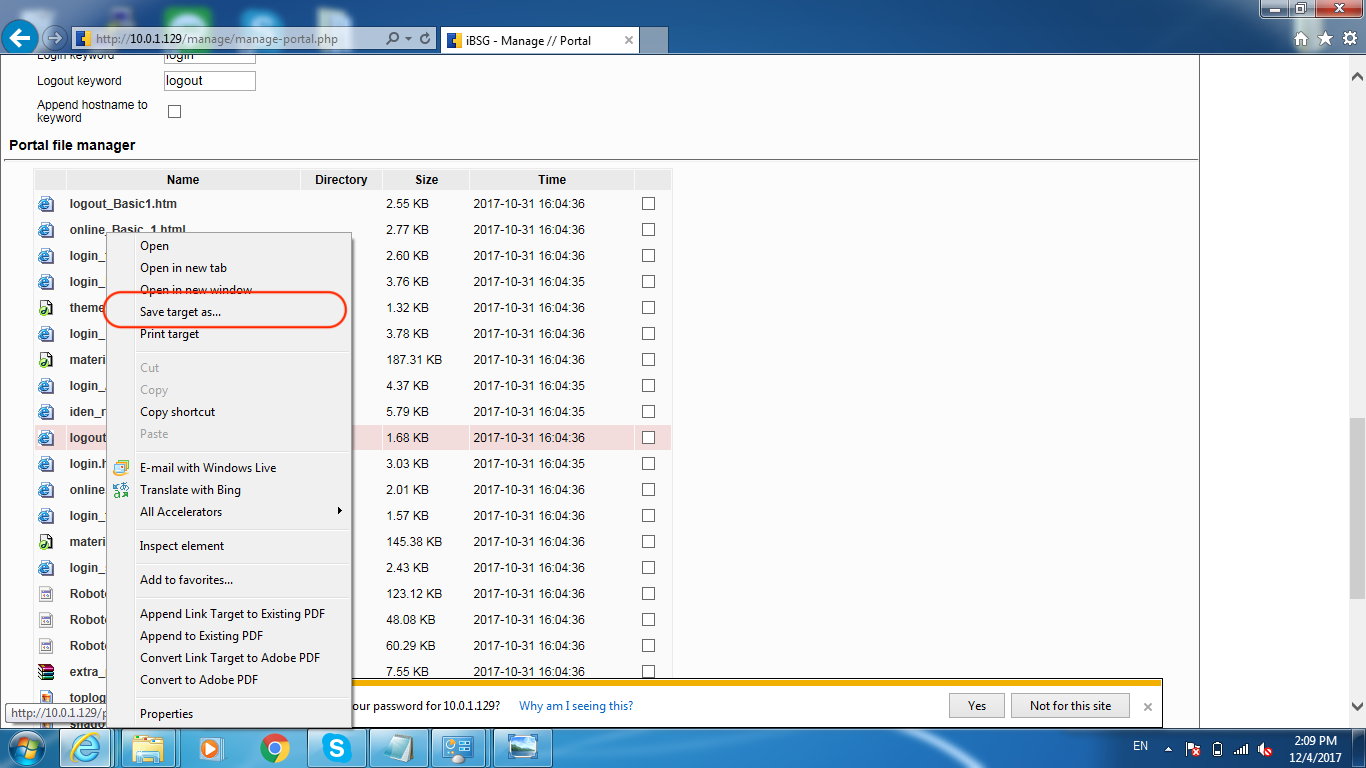Toggle Append hostname to keyword checkbox
This screenshot has width=1366, height=768.
pyautogui.click(x=175, y=111)
